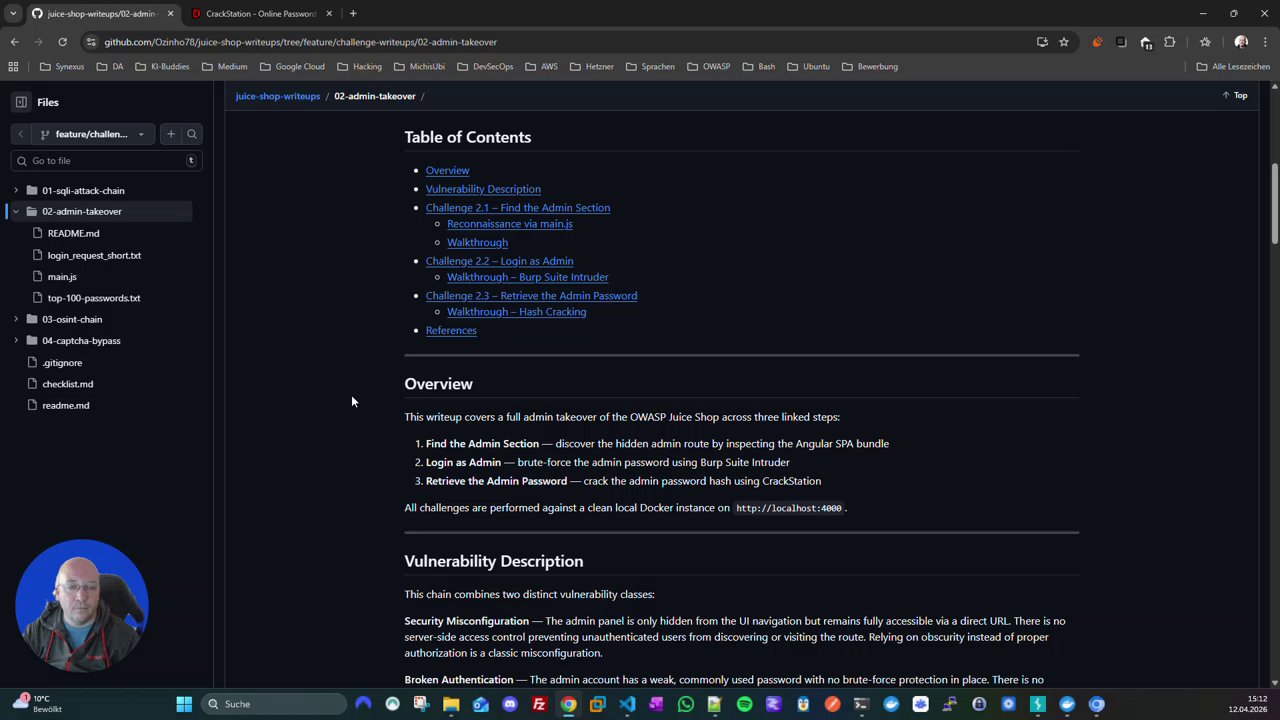Open the root readme.md file
1280x720 pixels.
pos(65,406)
